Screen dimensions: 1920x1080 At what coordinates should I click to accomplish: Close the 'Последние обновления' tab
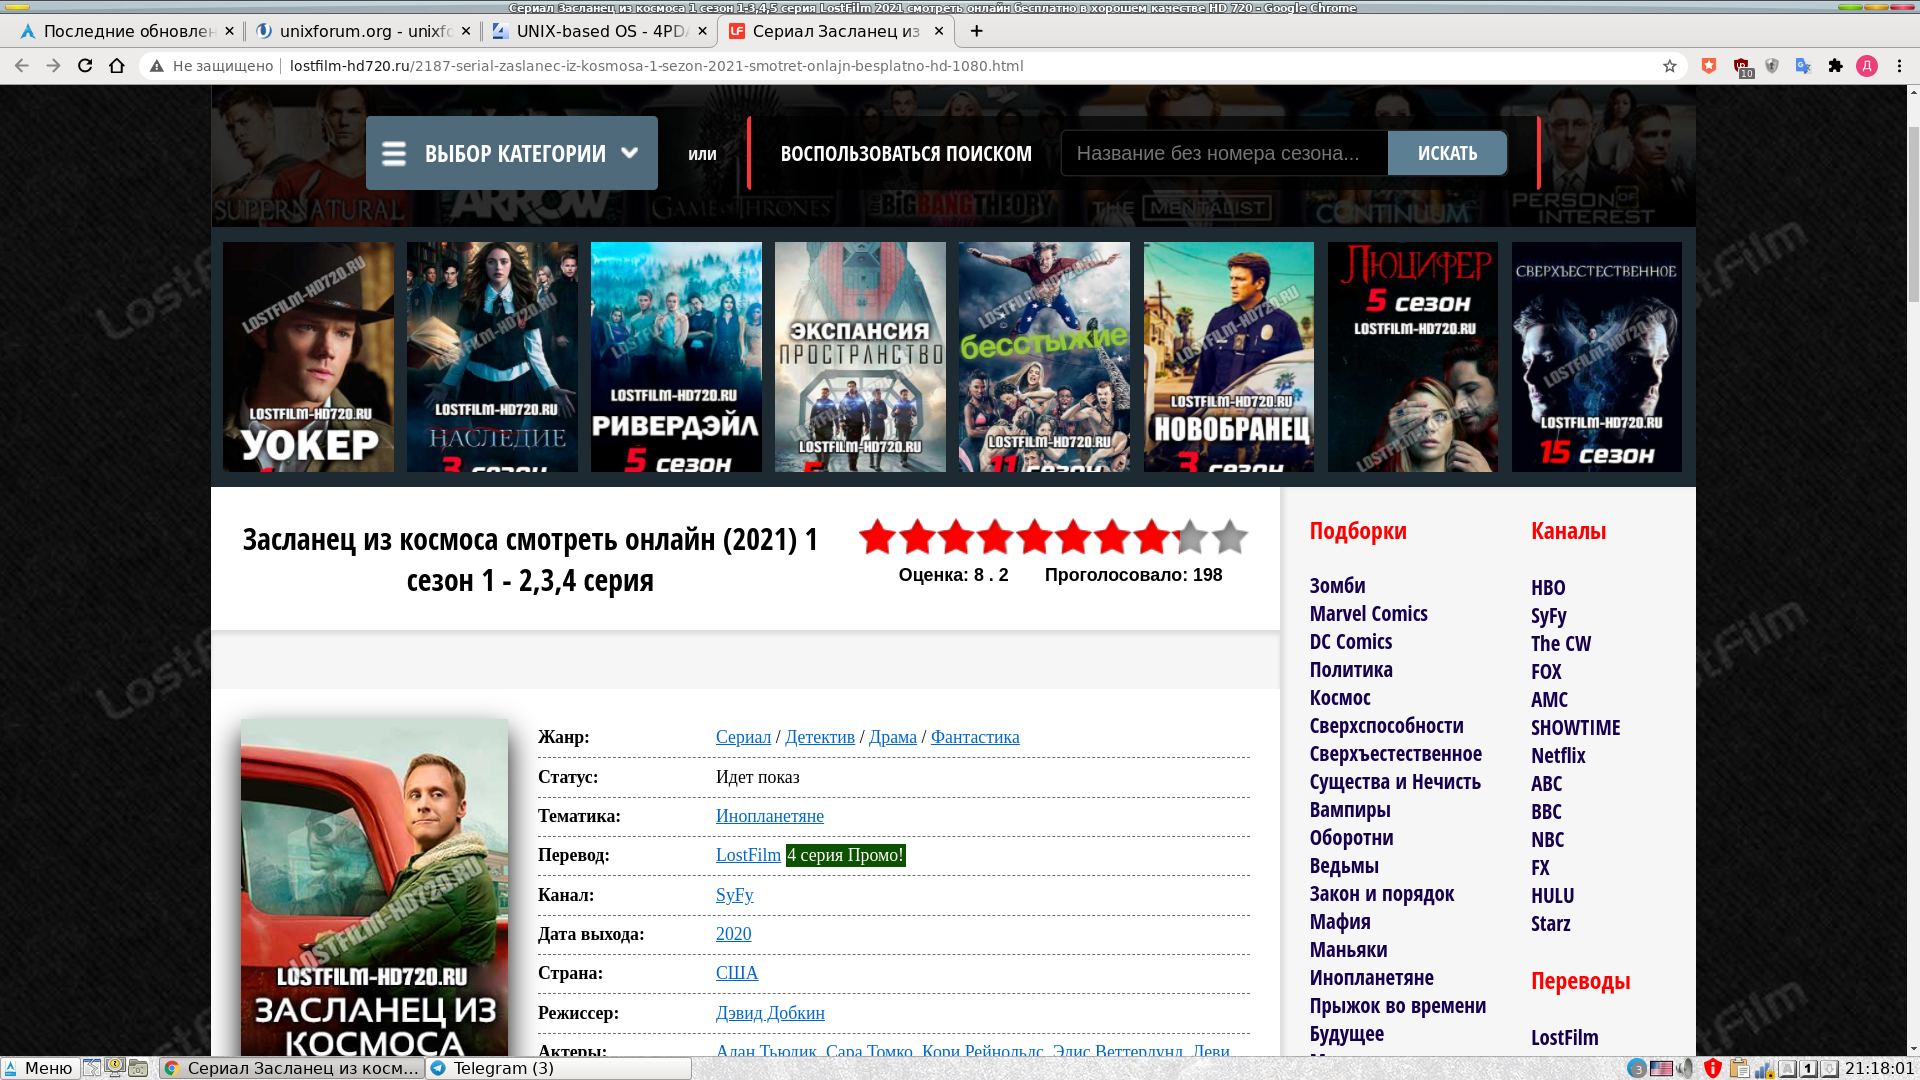click(229, 31)
